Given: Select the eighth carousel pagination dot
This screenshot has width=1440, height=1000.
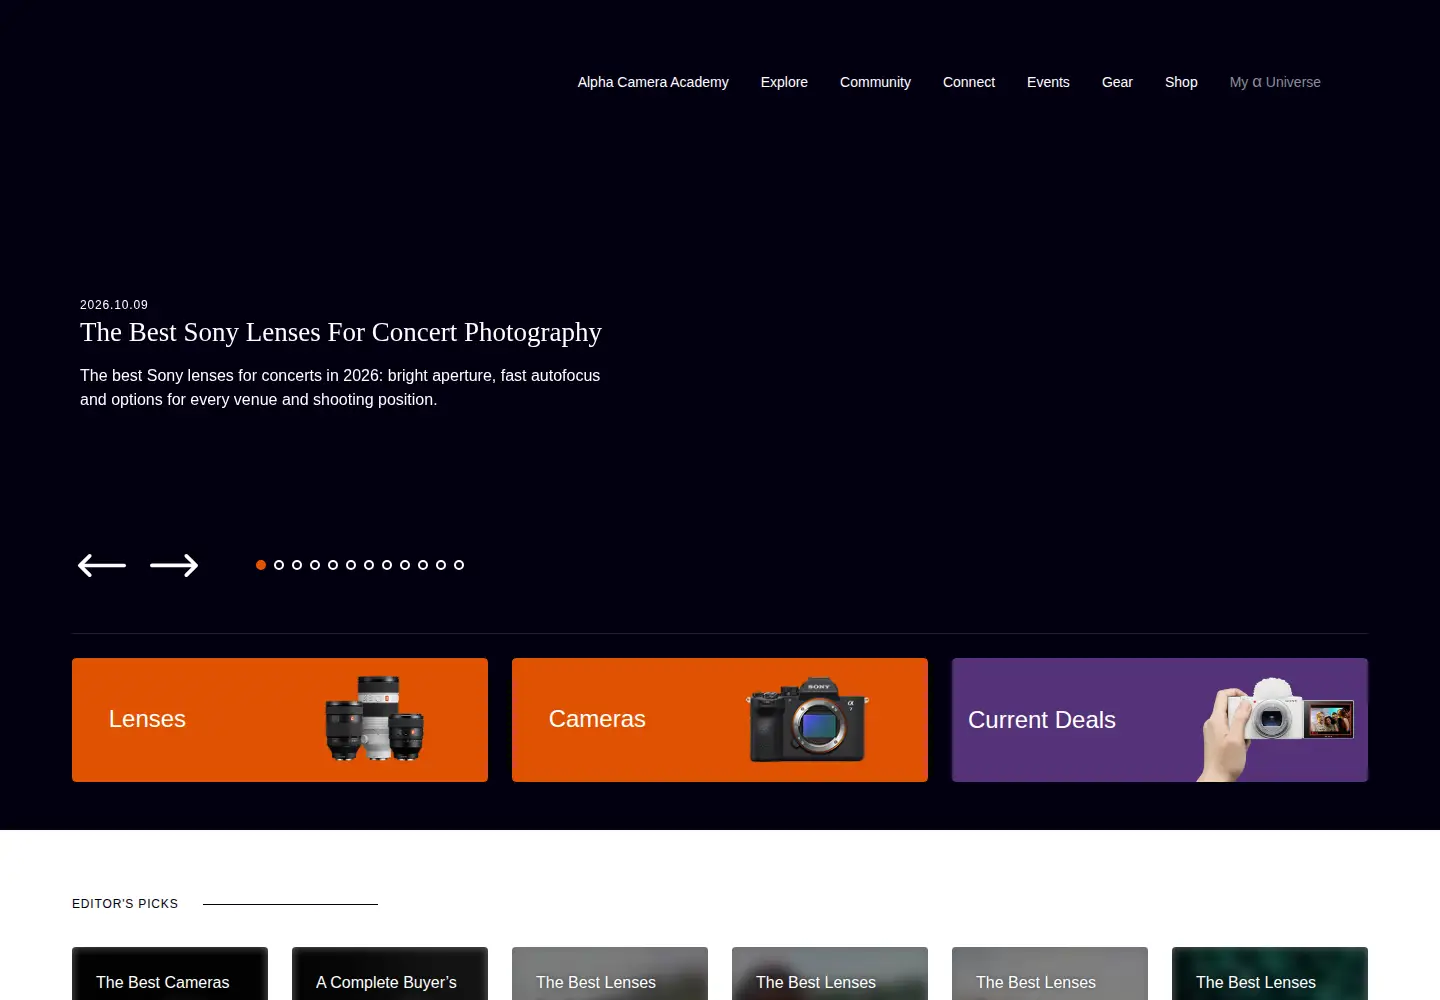Looking at the screenshot, I should pos(387,565).
